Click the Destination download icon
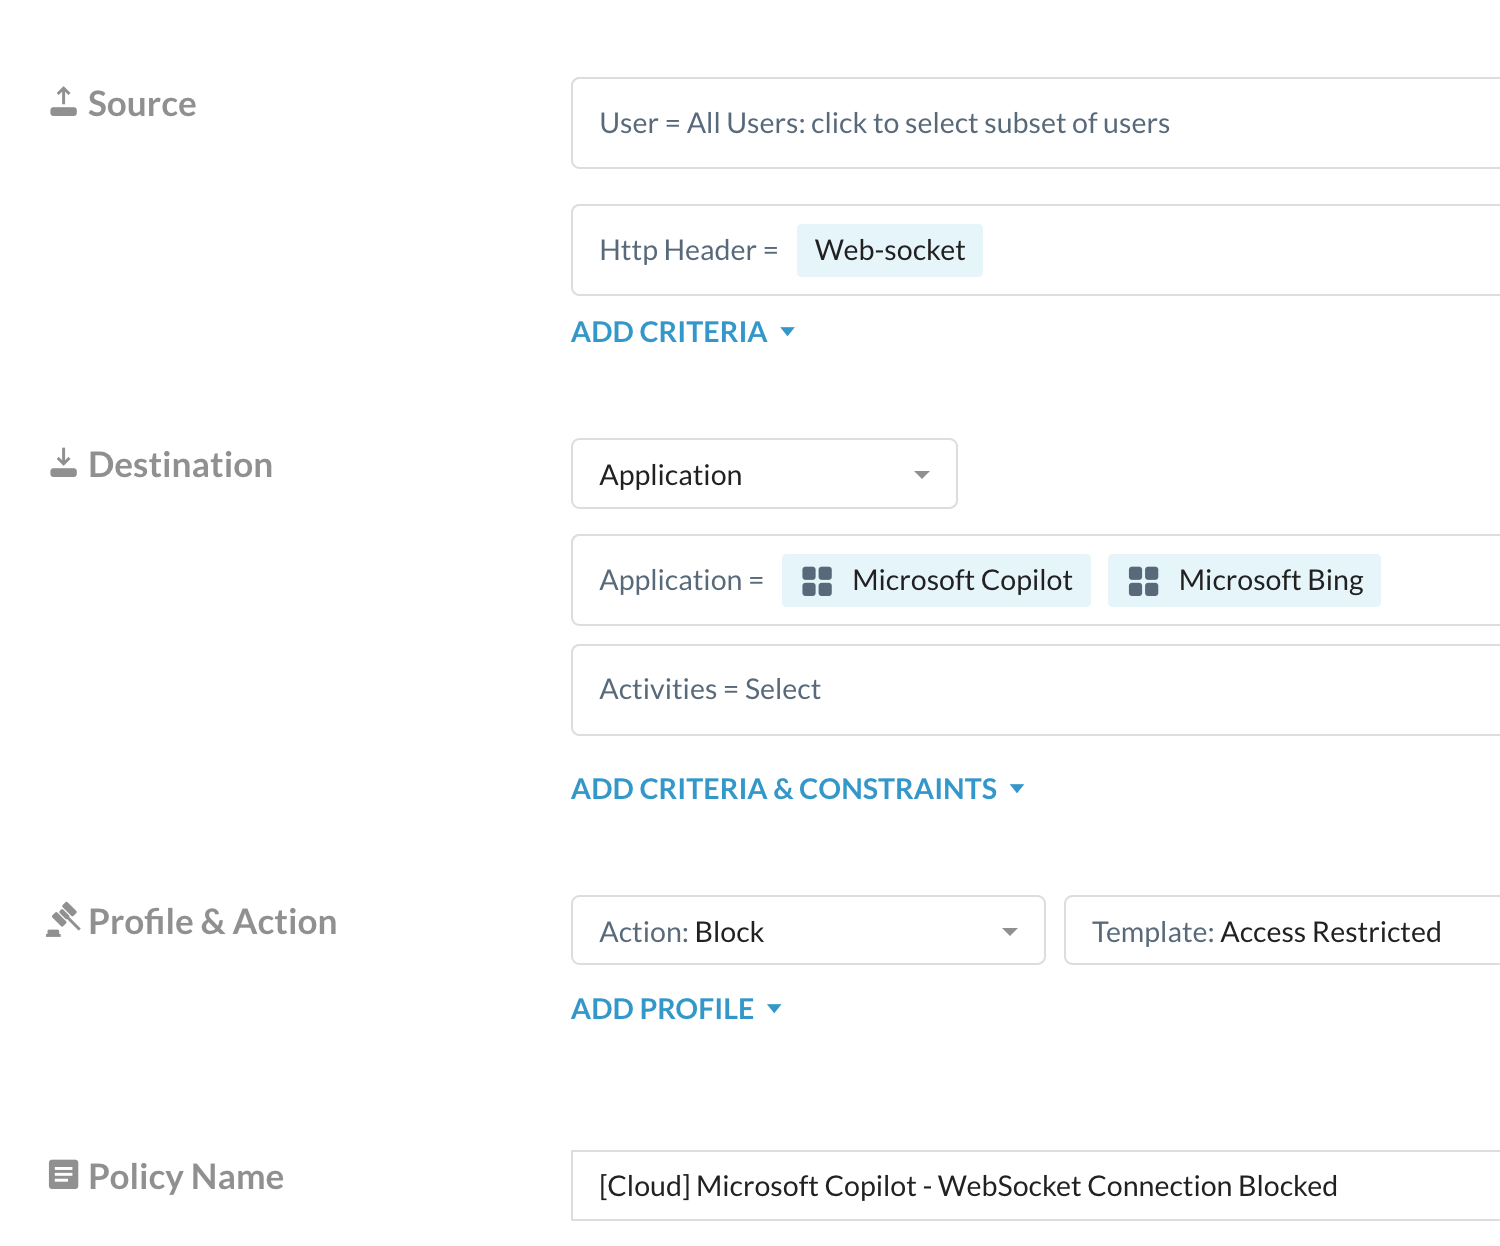1500x1246 pixels. [x=63, y=463]
